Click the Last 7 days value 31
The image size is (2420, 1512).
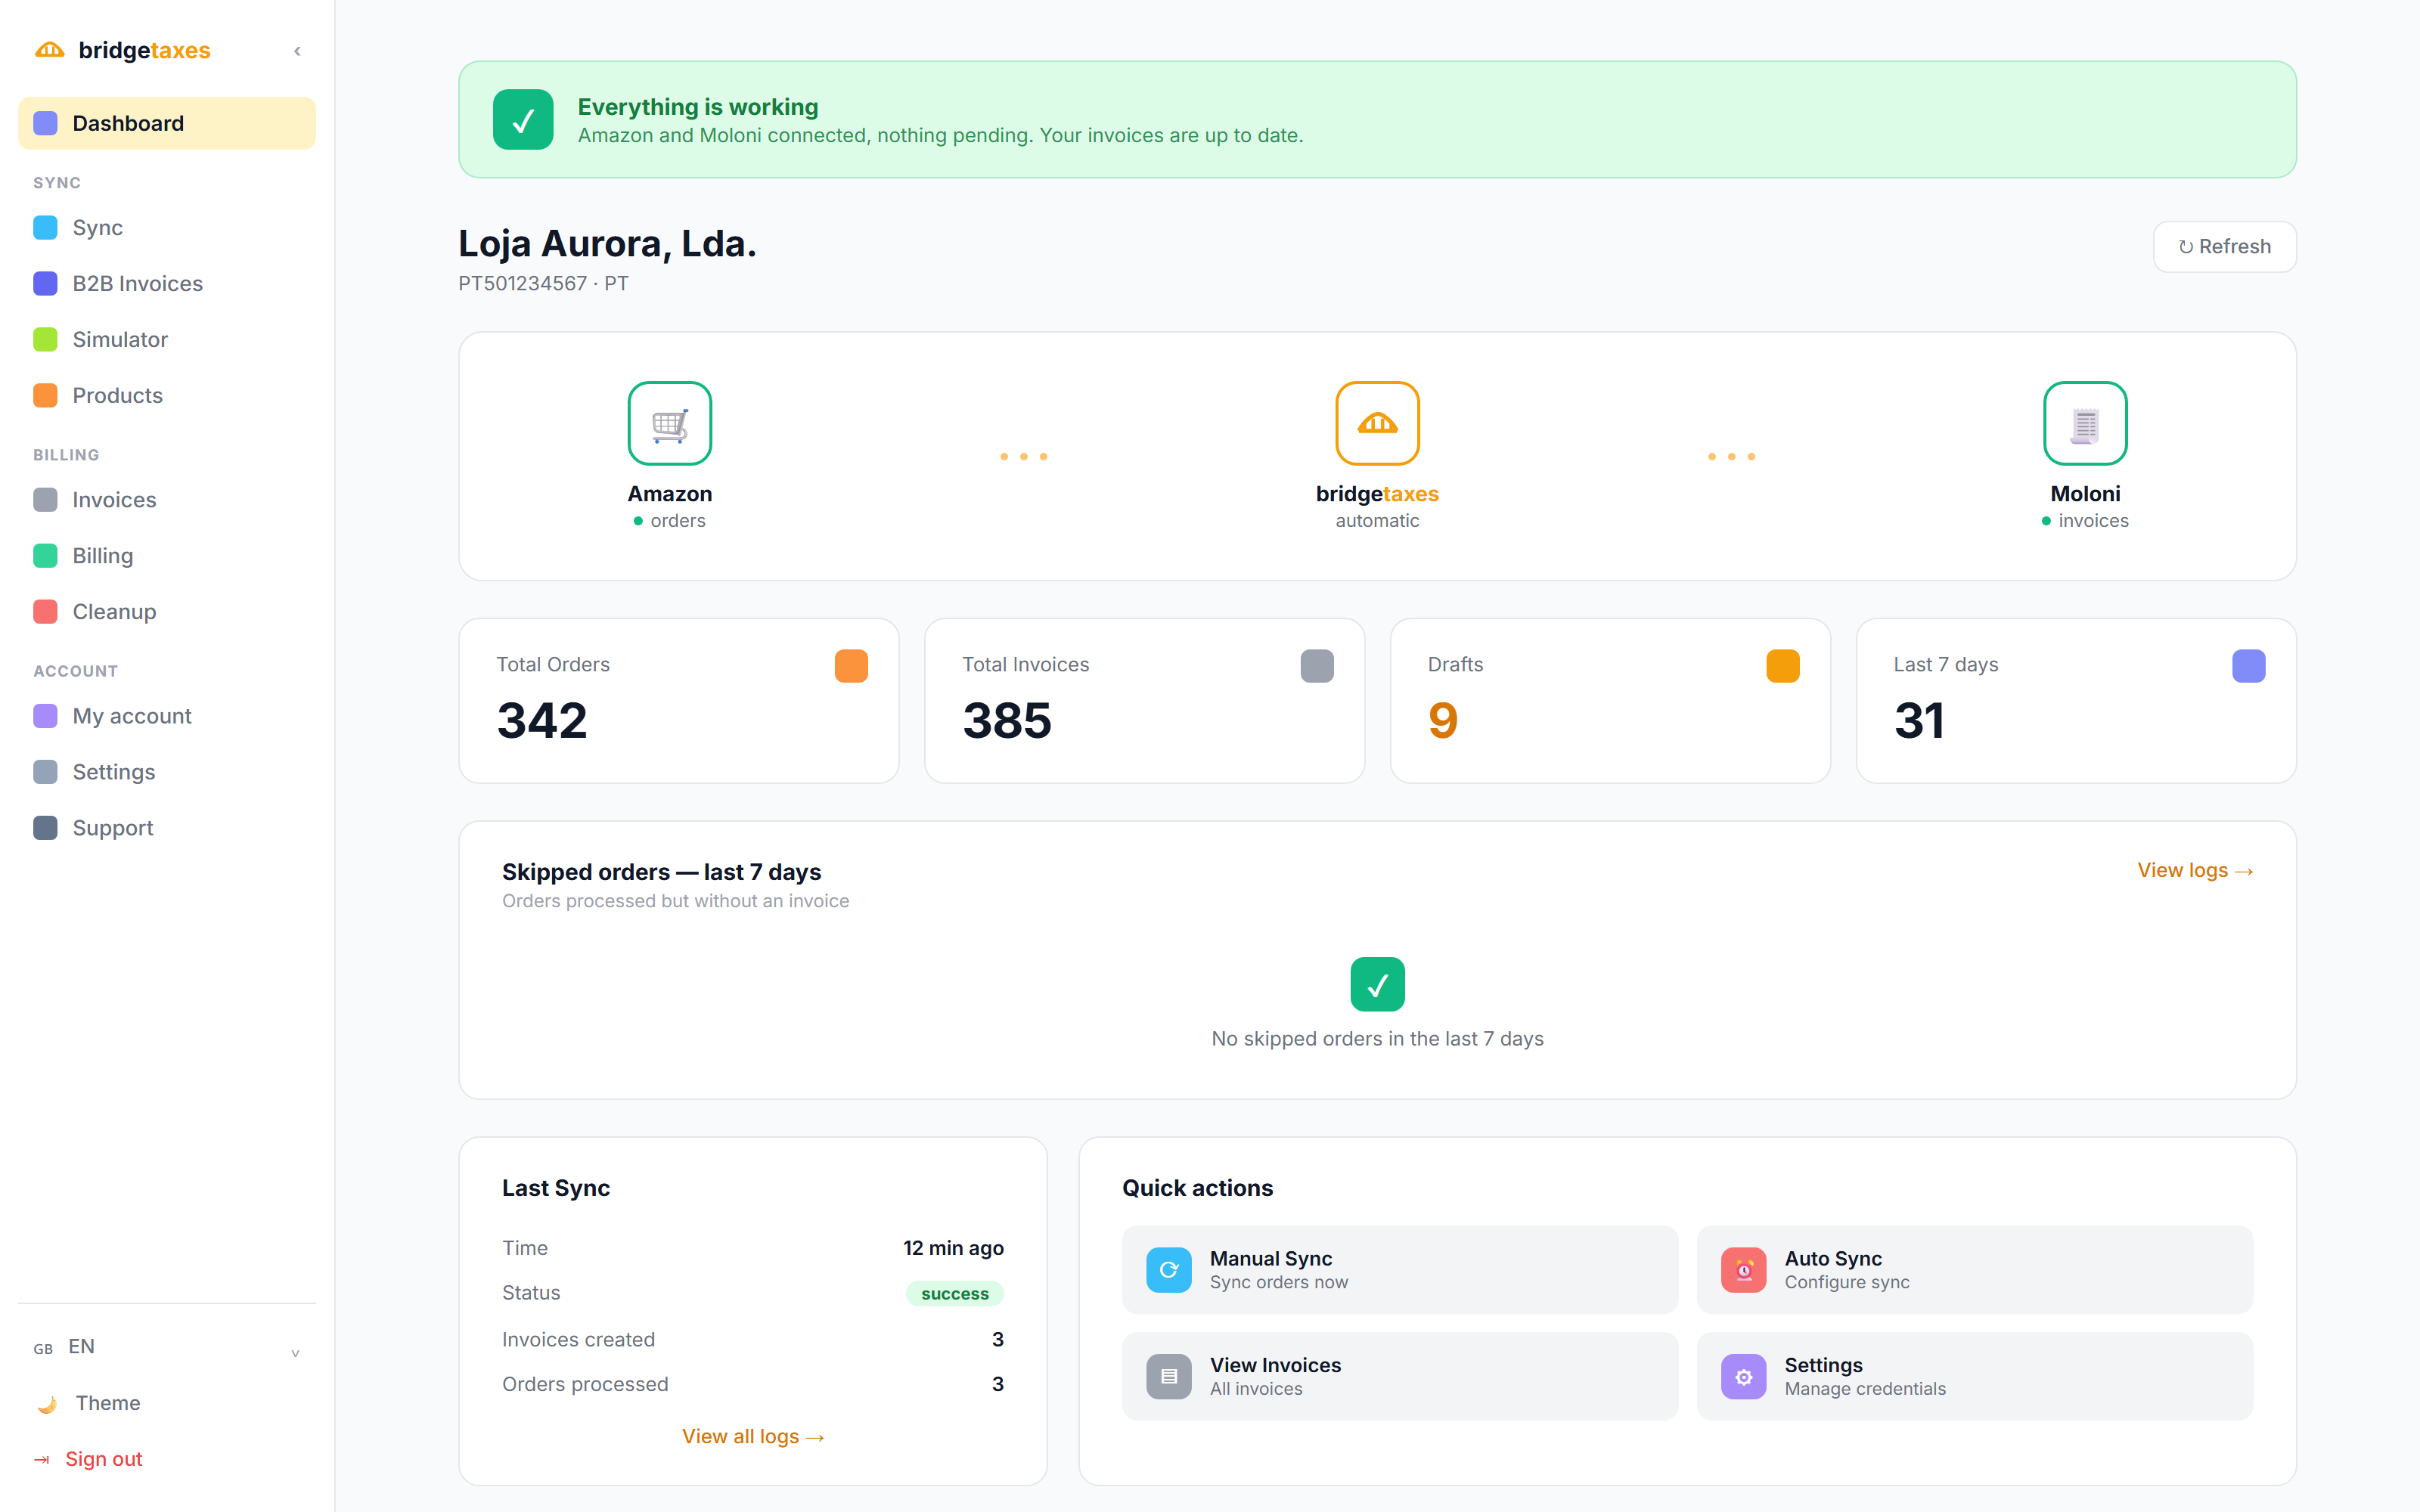pyautogui.click(x=1919, y=721)
